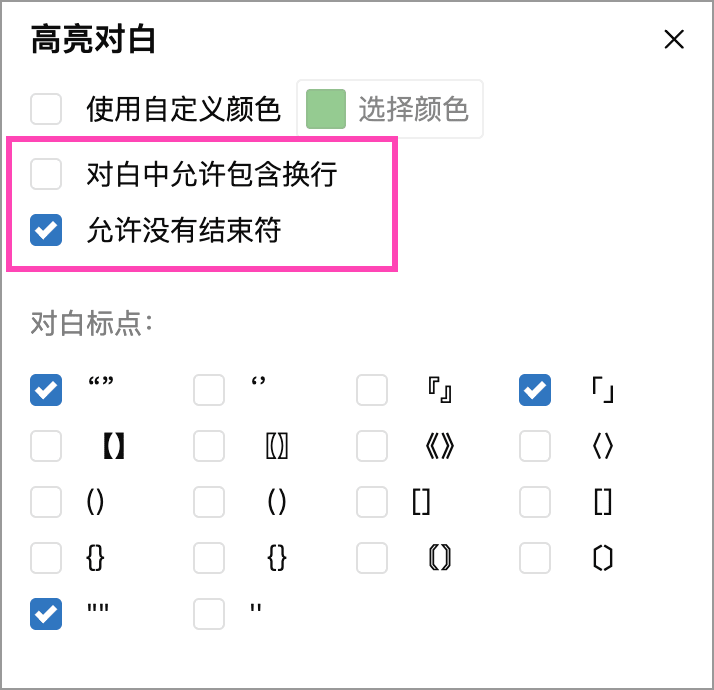The width and height of the screenshot is (714, 690).
Task: Enable the 使用自定义颜色 checkbox
Action: pyautogui.click(x=46, y=108)
